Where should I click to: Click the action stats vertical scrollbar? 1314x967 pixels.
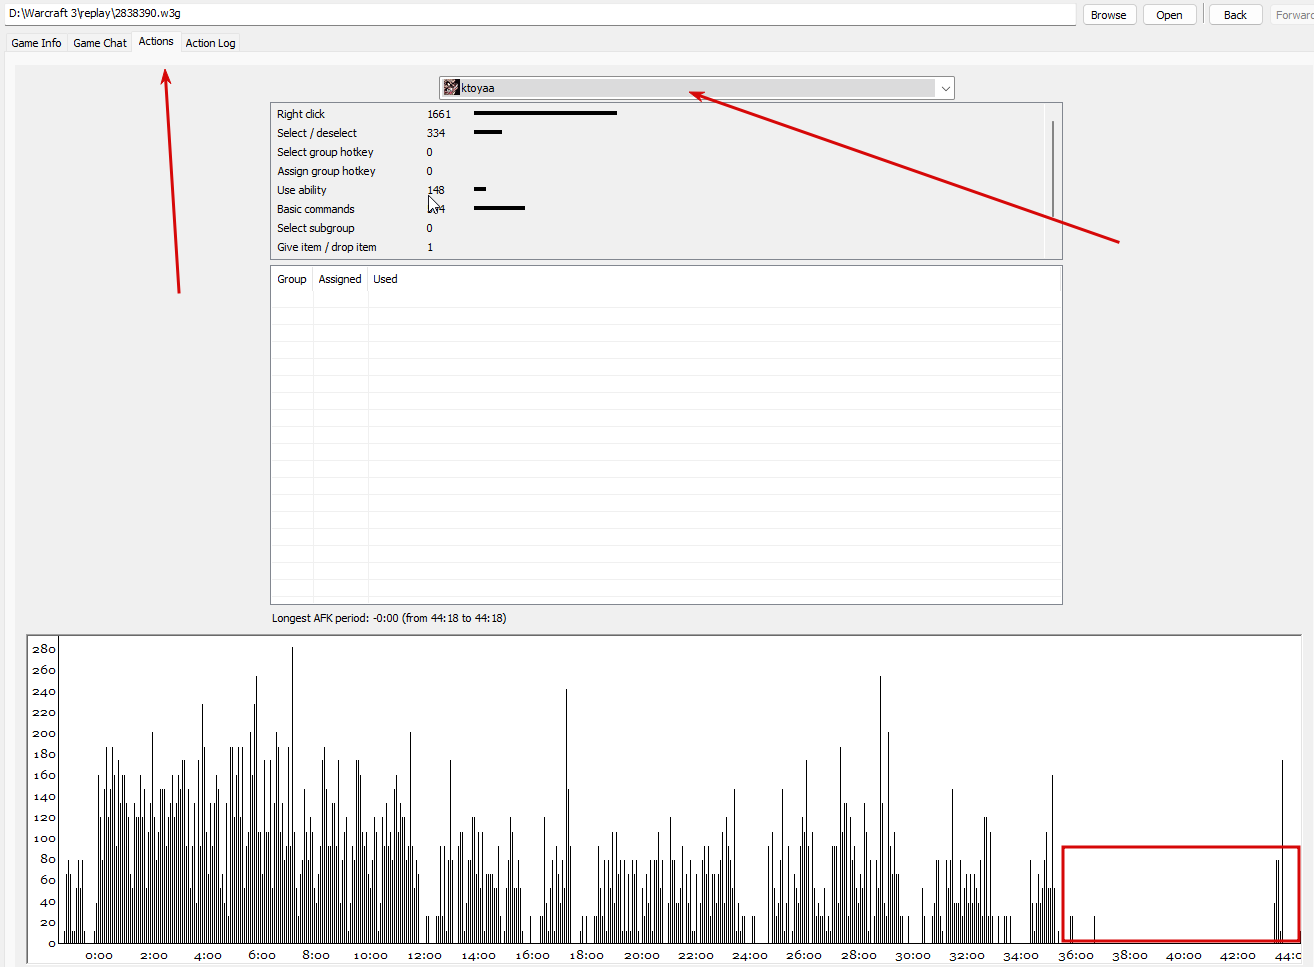tap(1053, 170)
